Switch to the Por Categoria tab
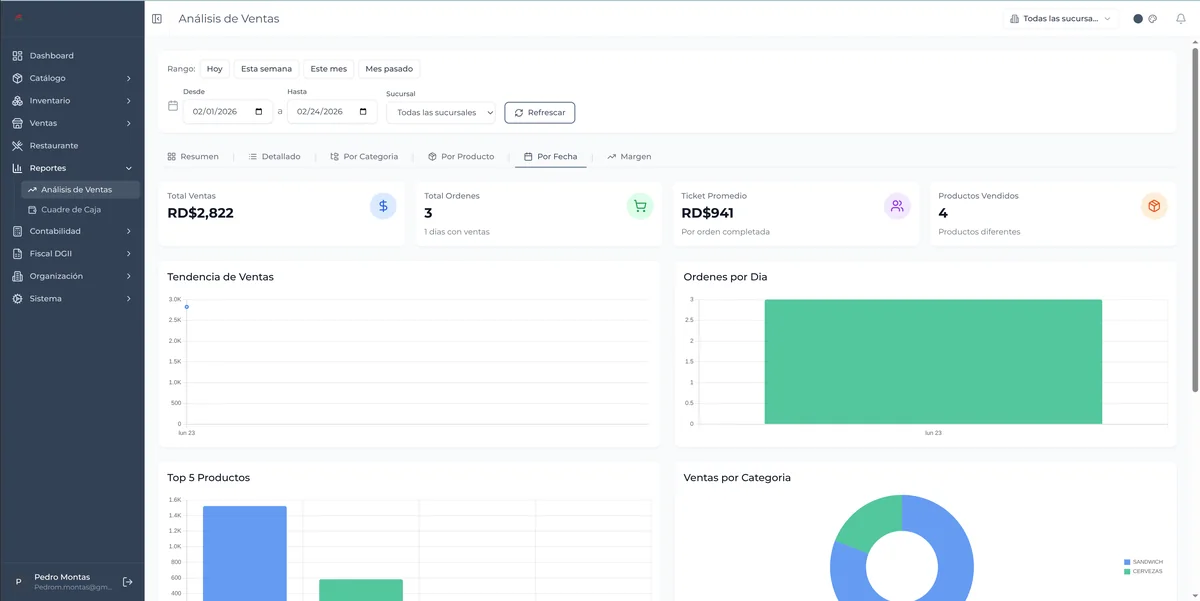1200x601 pixels. tap(364, 157)
